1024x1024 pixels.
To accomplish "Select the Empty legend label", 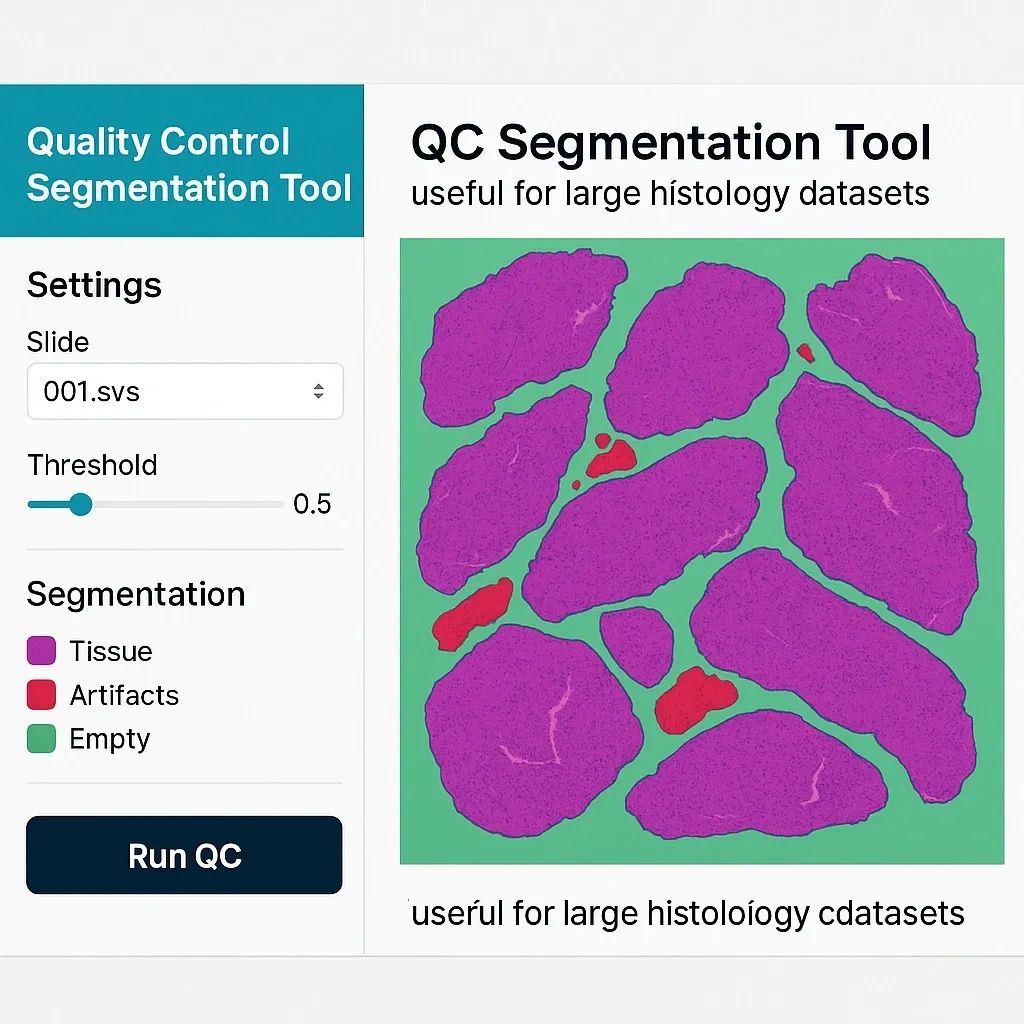I will pos(109,739).
